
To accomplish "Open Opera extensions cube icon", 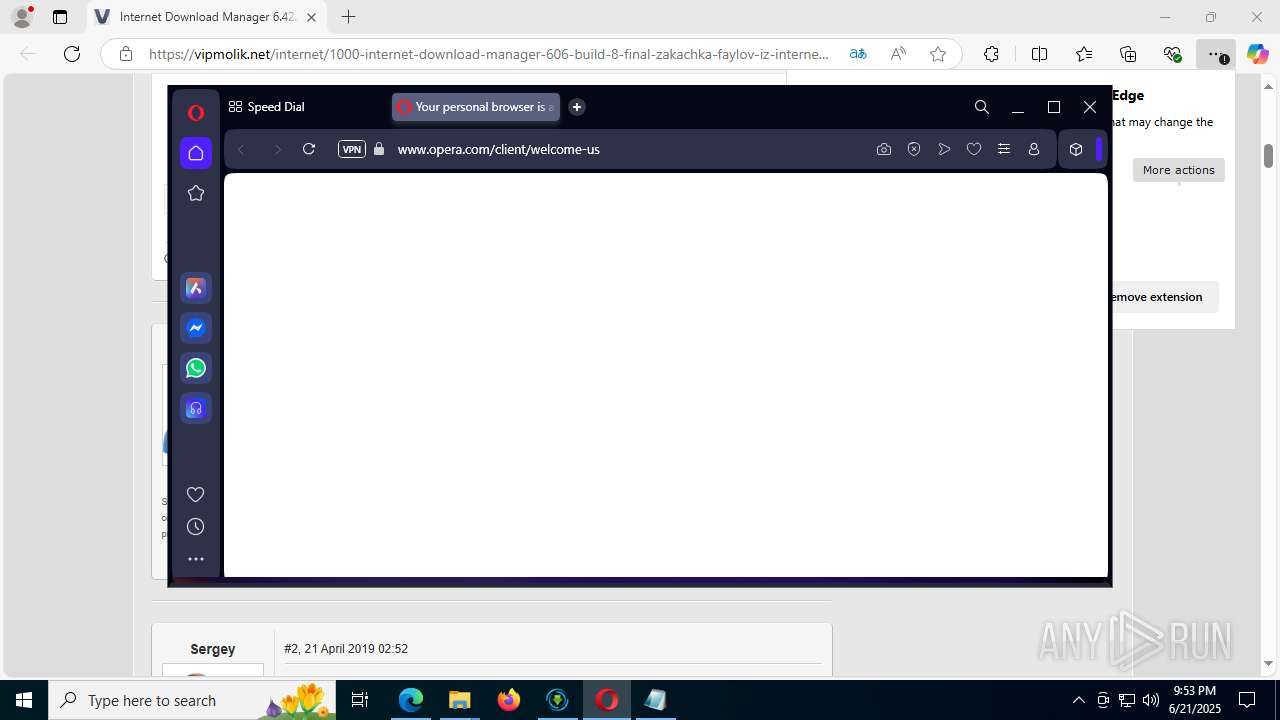I will 1076,149.
